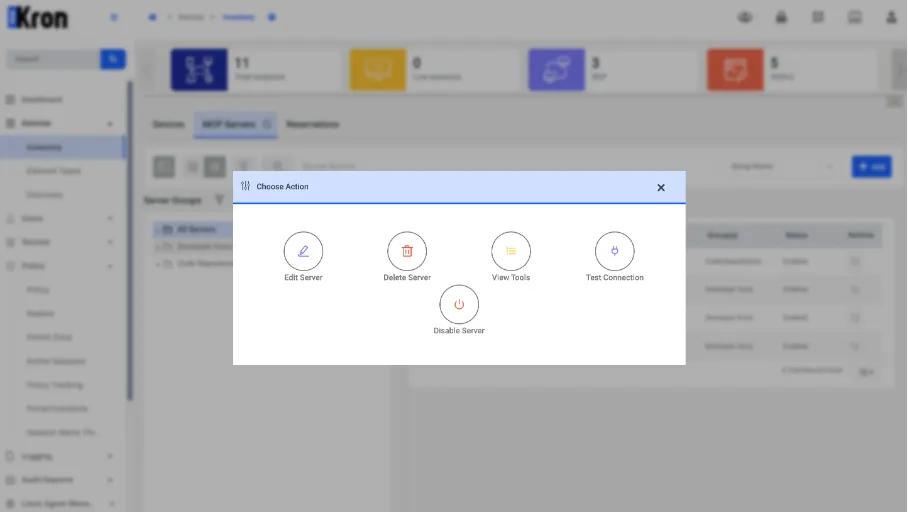Expand the Logging sidebar section

tap(60, 456)
